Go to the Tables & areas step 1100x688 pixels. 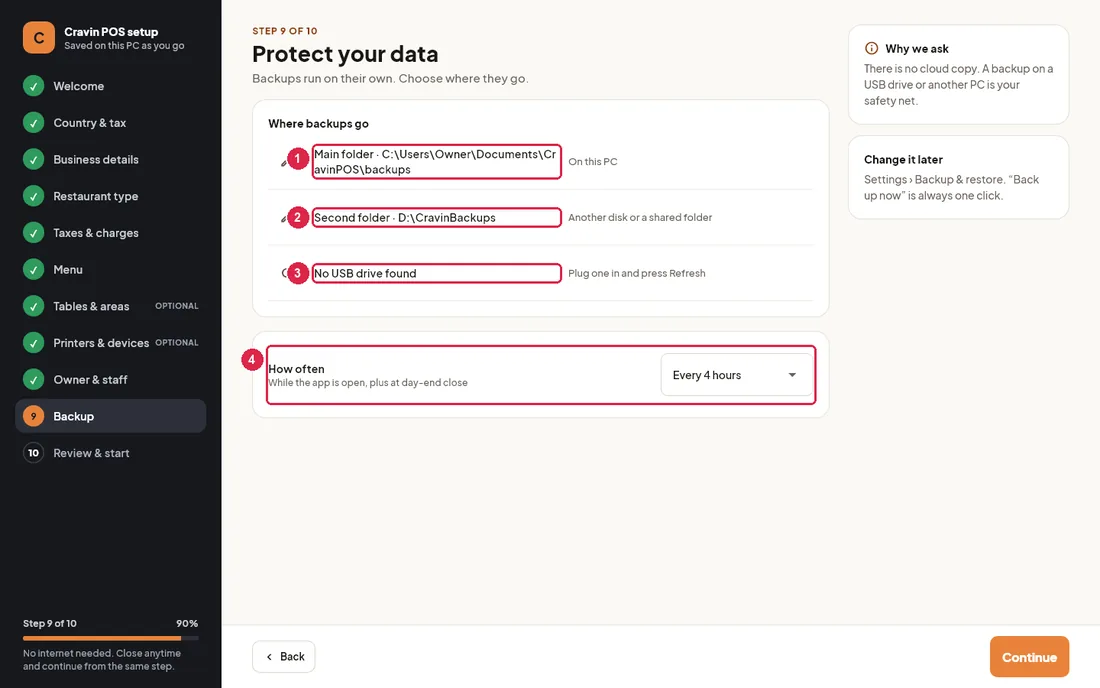point(110,306)
